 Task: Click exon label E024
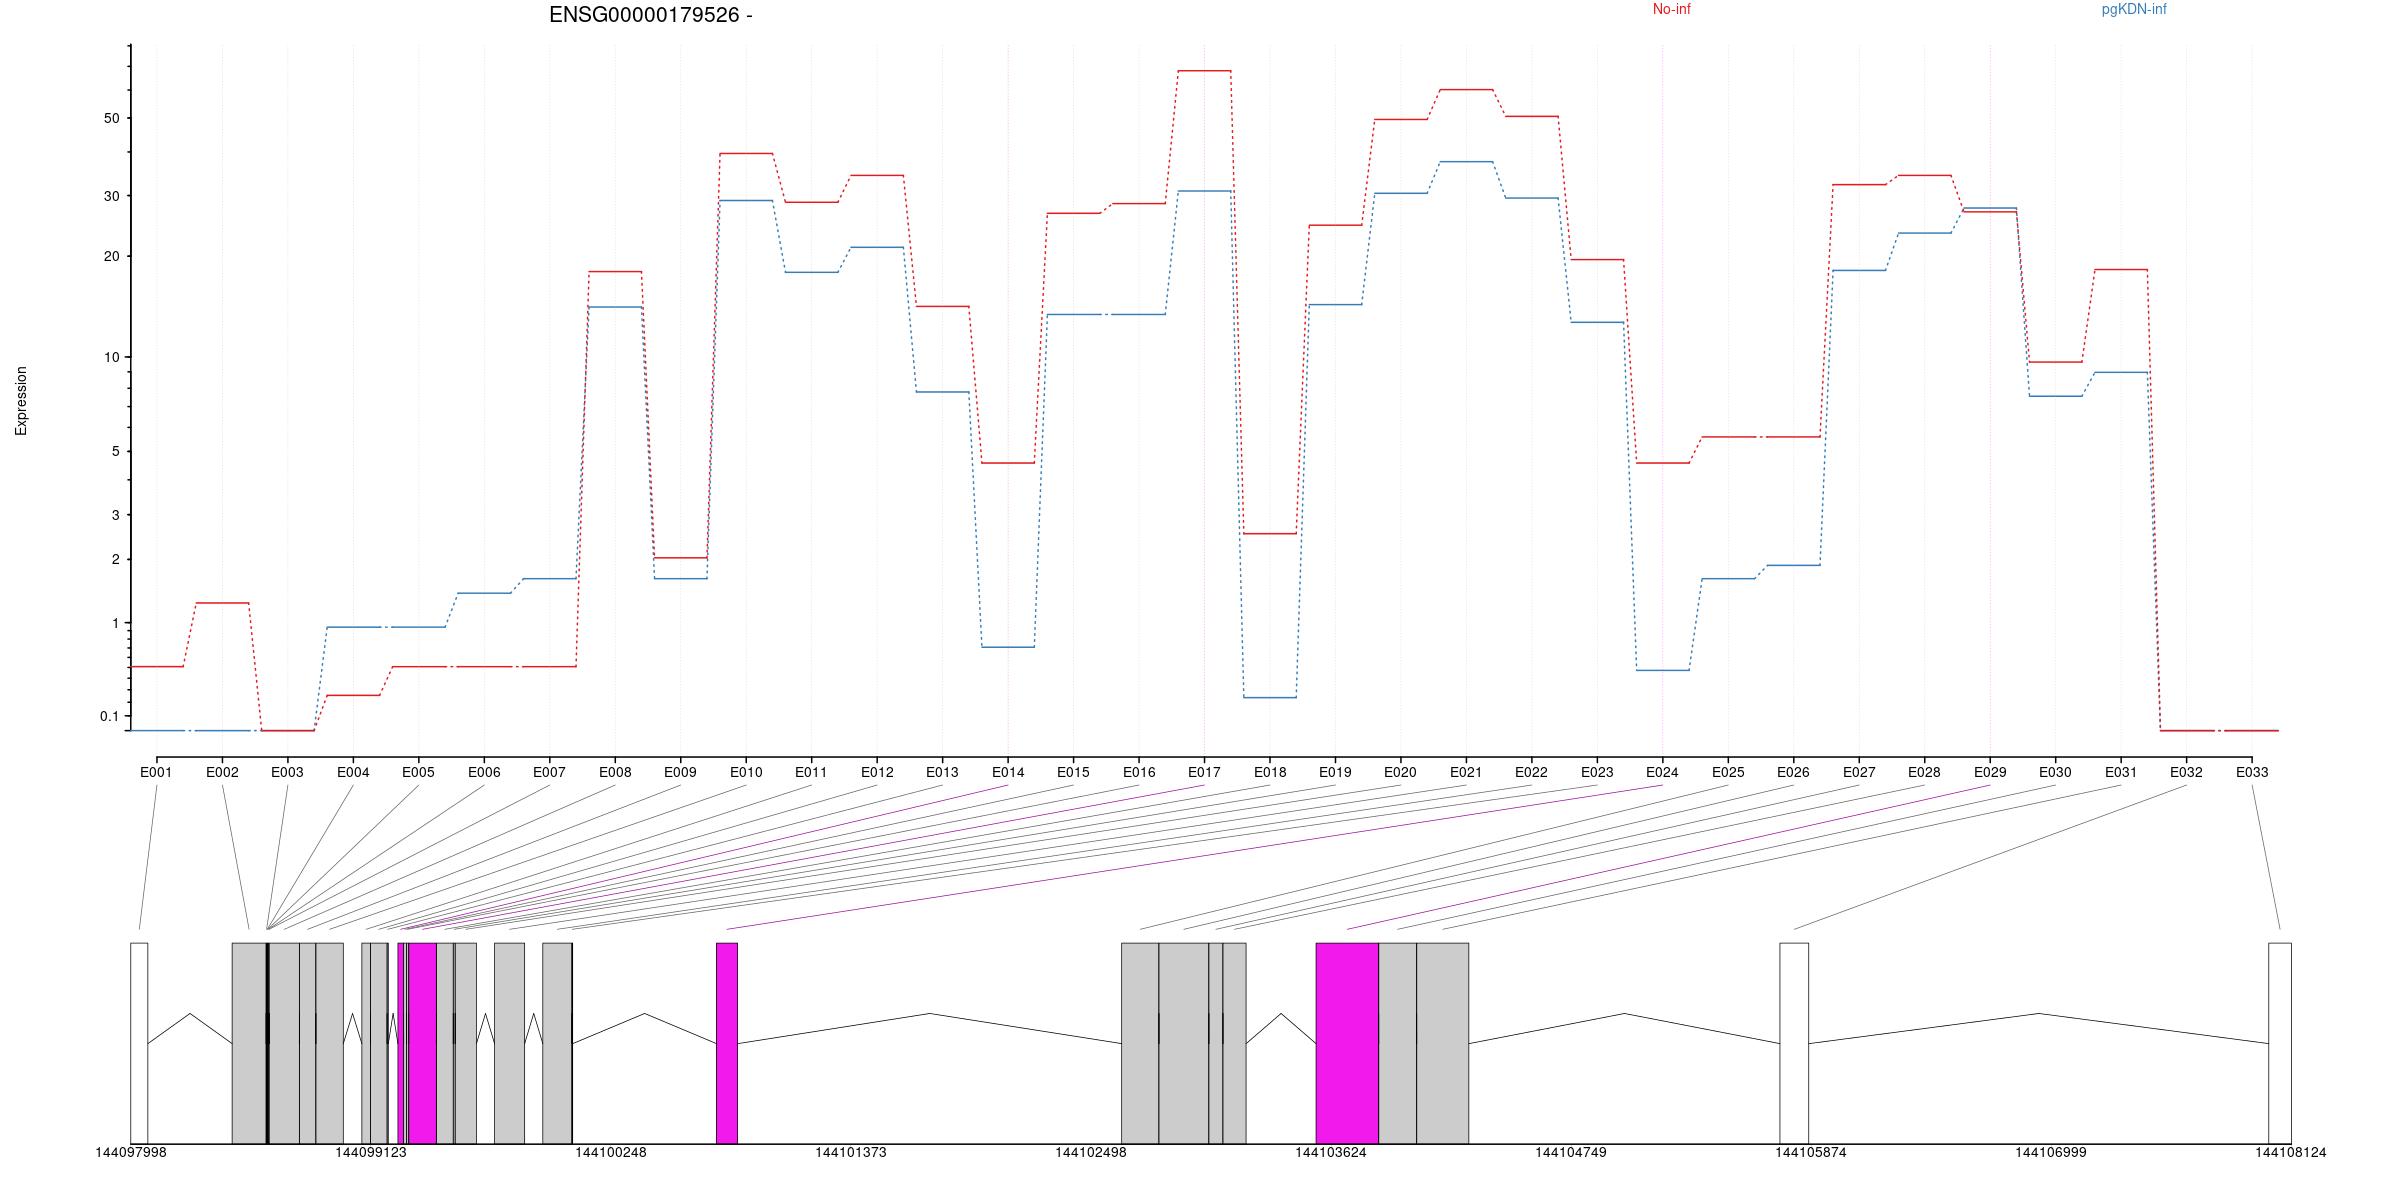tap(1662, 772)
